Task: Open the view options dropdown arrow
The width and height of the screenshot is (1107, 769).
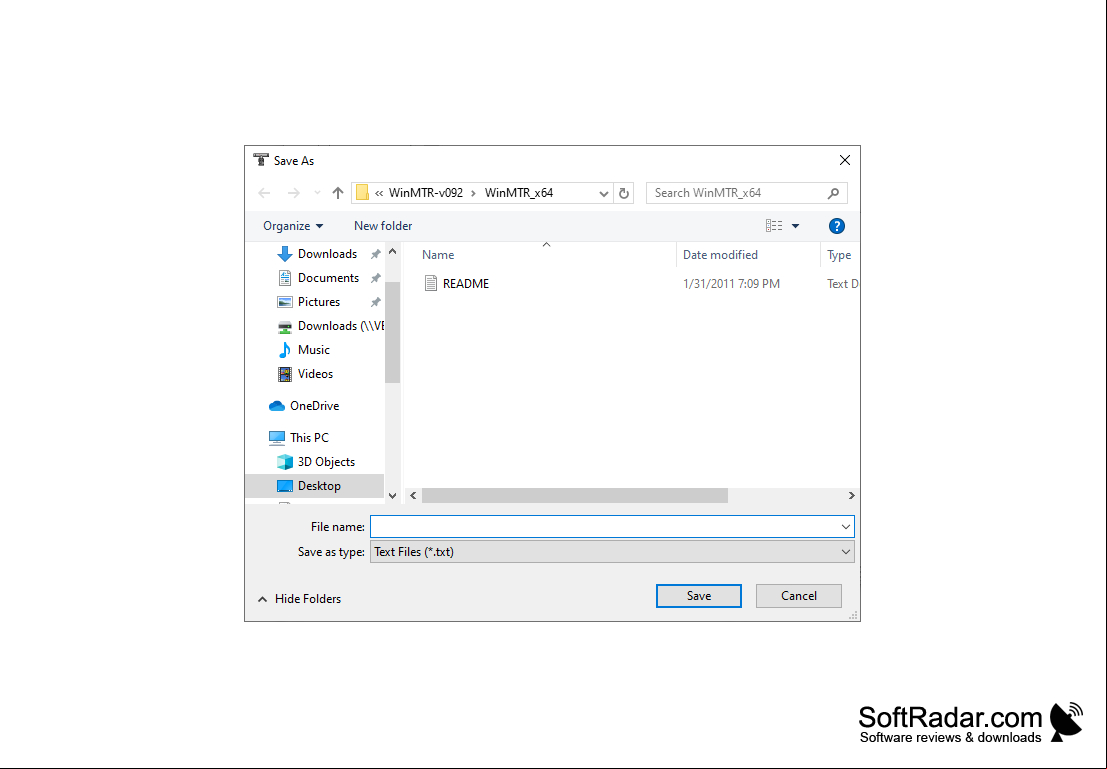Action: tap(796, 226)
